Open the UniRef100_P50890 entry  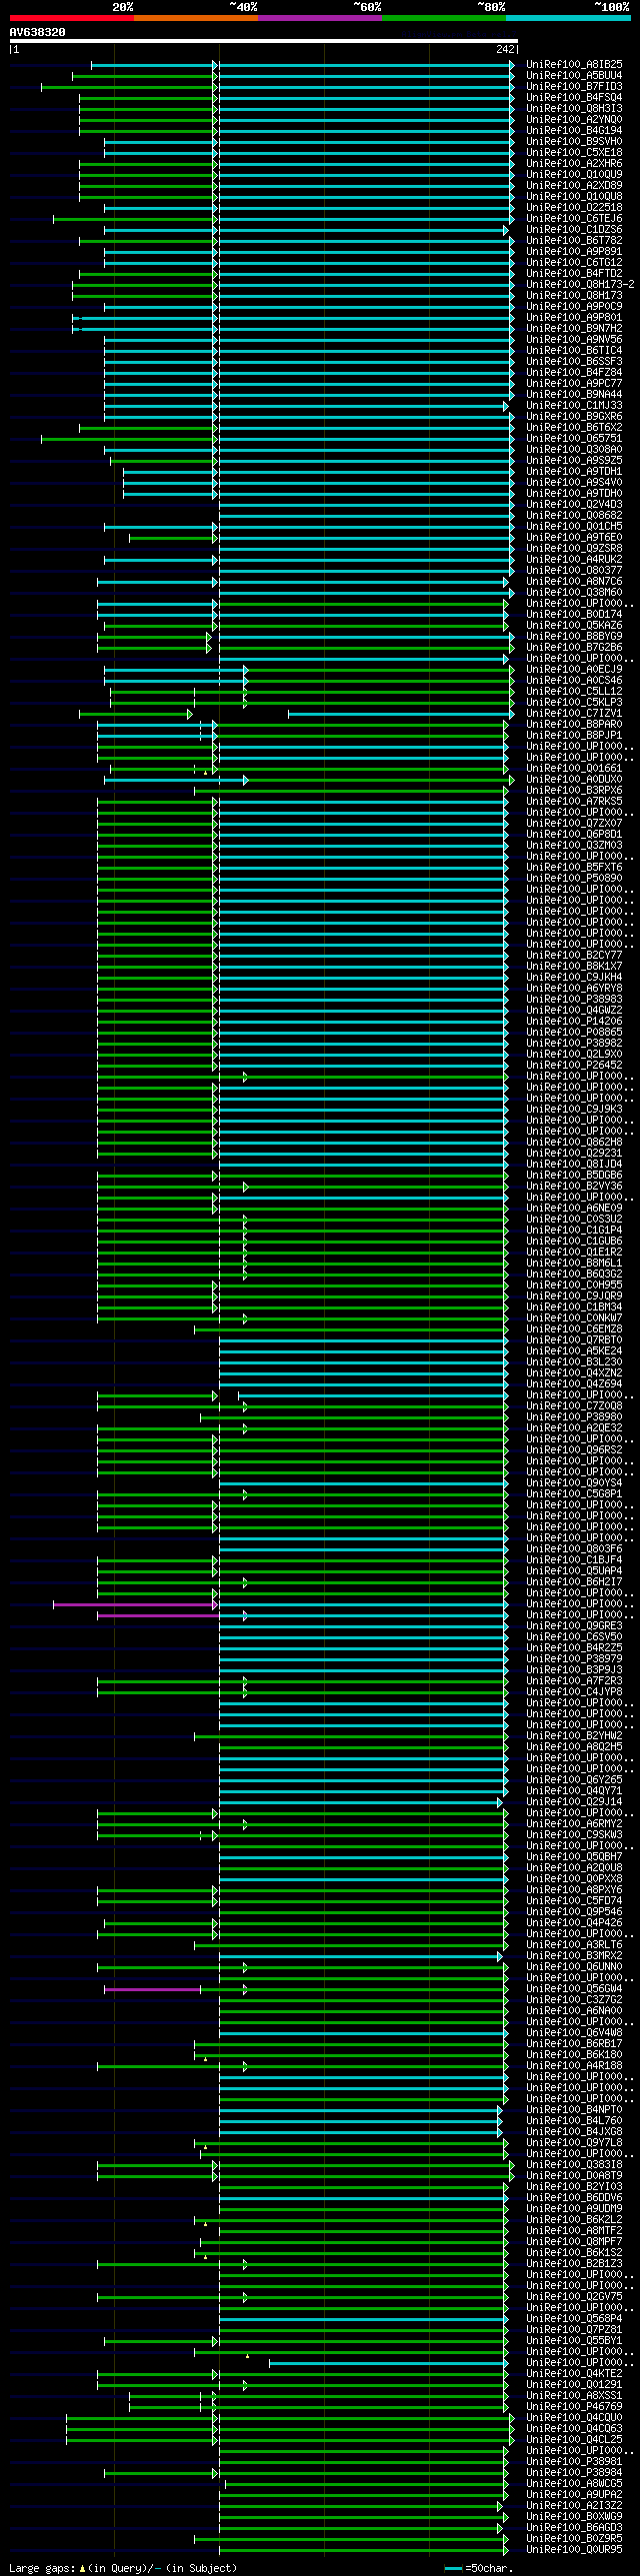click(574, 878)
